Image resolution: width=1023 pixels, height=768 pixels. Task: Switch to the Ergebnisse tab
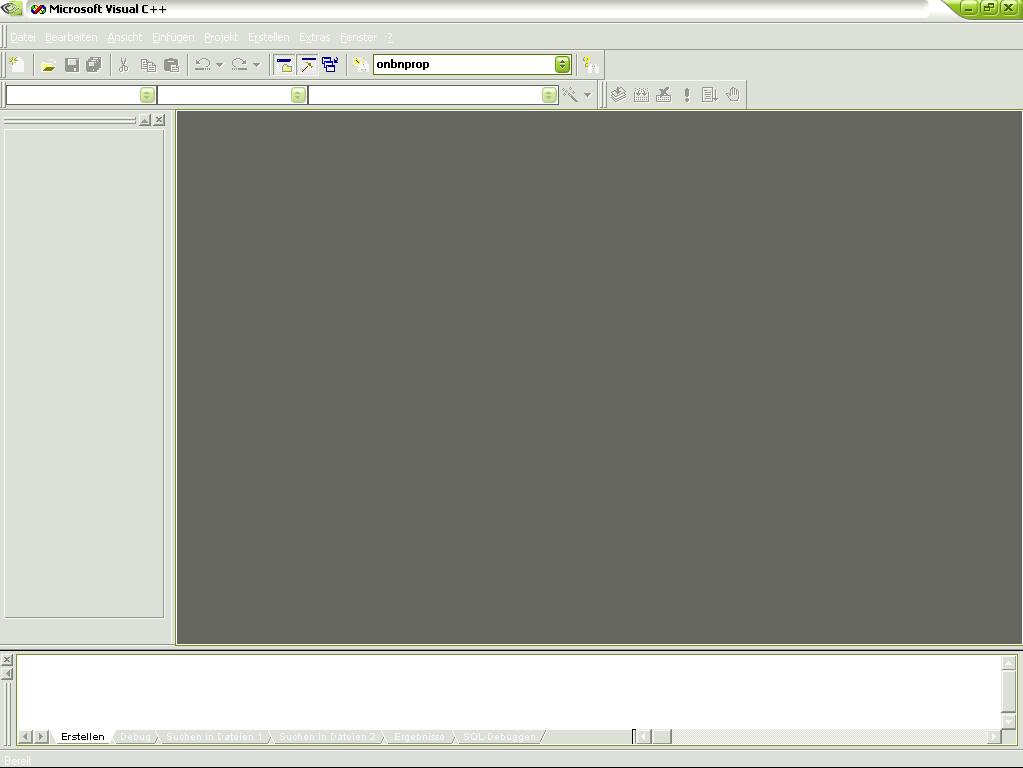[x=419, y=737]
